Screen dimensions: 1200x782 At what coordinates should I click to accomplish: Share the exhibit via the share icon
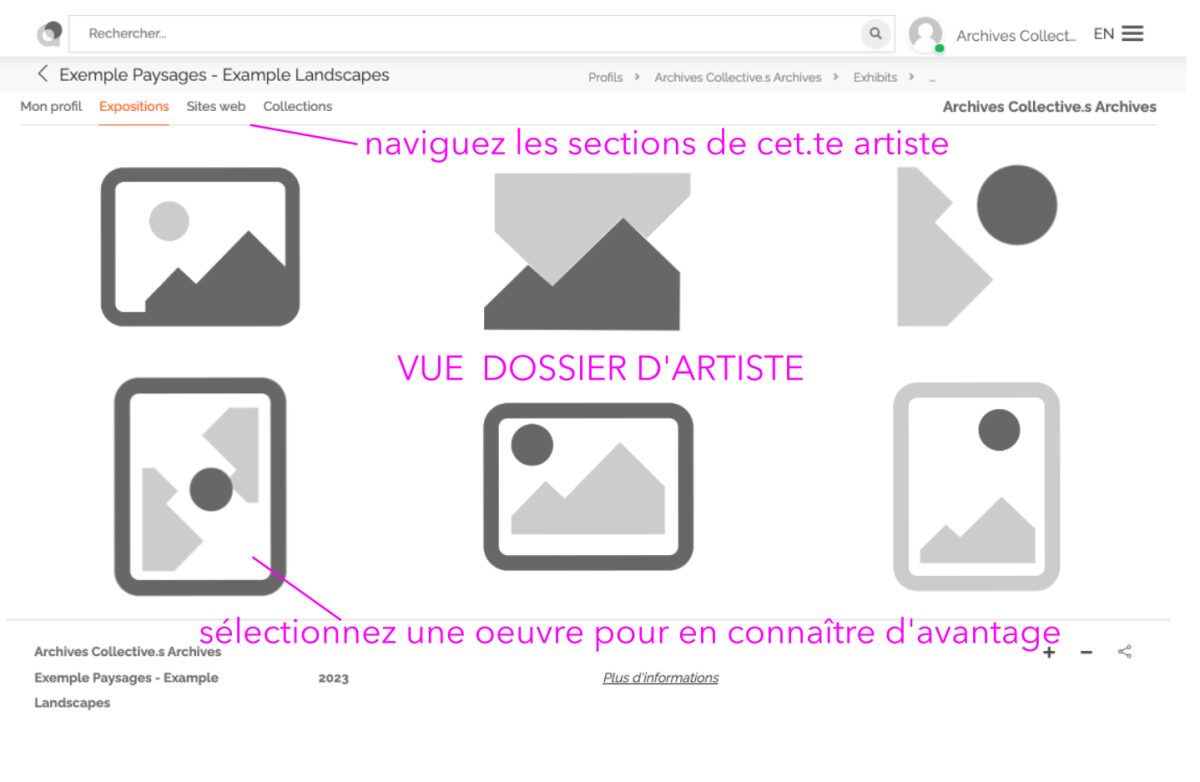click(x=1124, y=651)
